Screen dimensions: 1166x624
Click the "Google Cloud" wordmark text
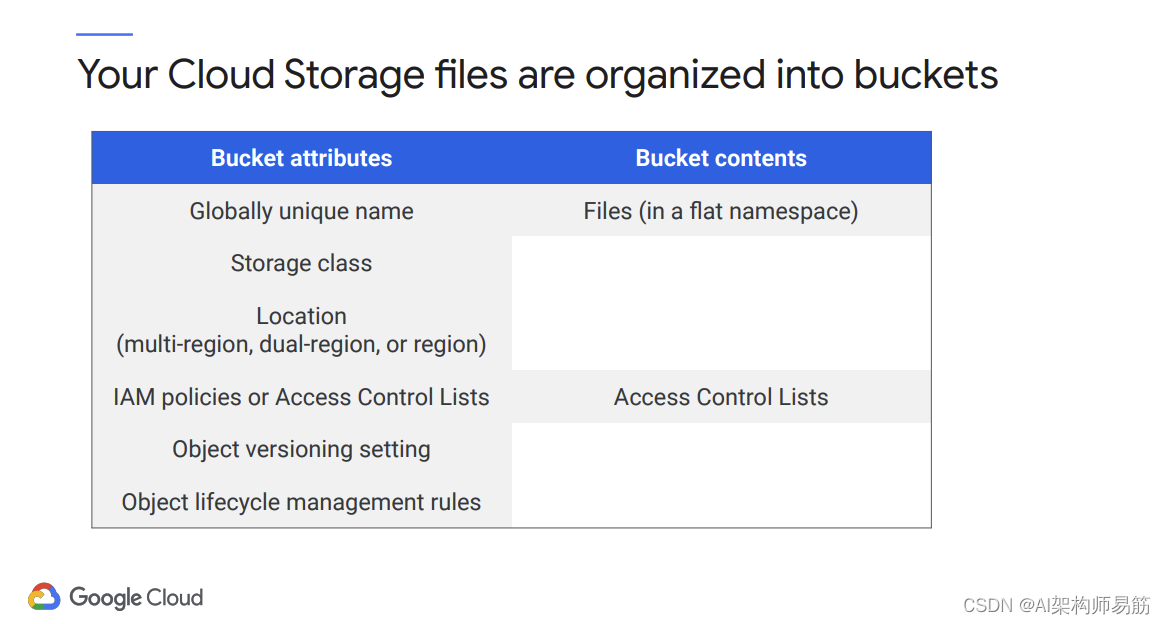(136, 598)
